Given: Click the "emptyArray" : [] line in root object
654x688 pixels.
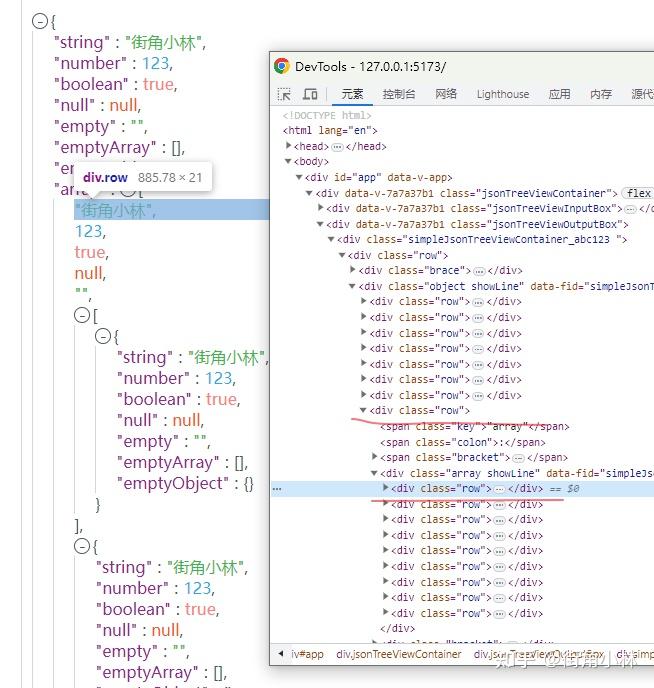Looking at the screenshot, I should coord(119,148).
